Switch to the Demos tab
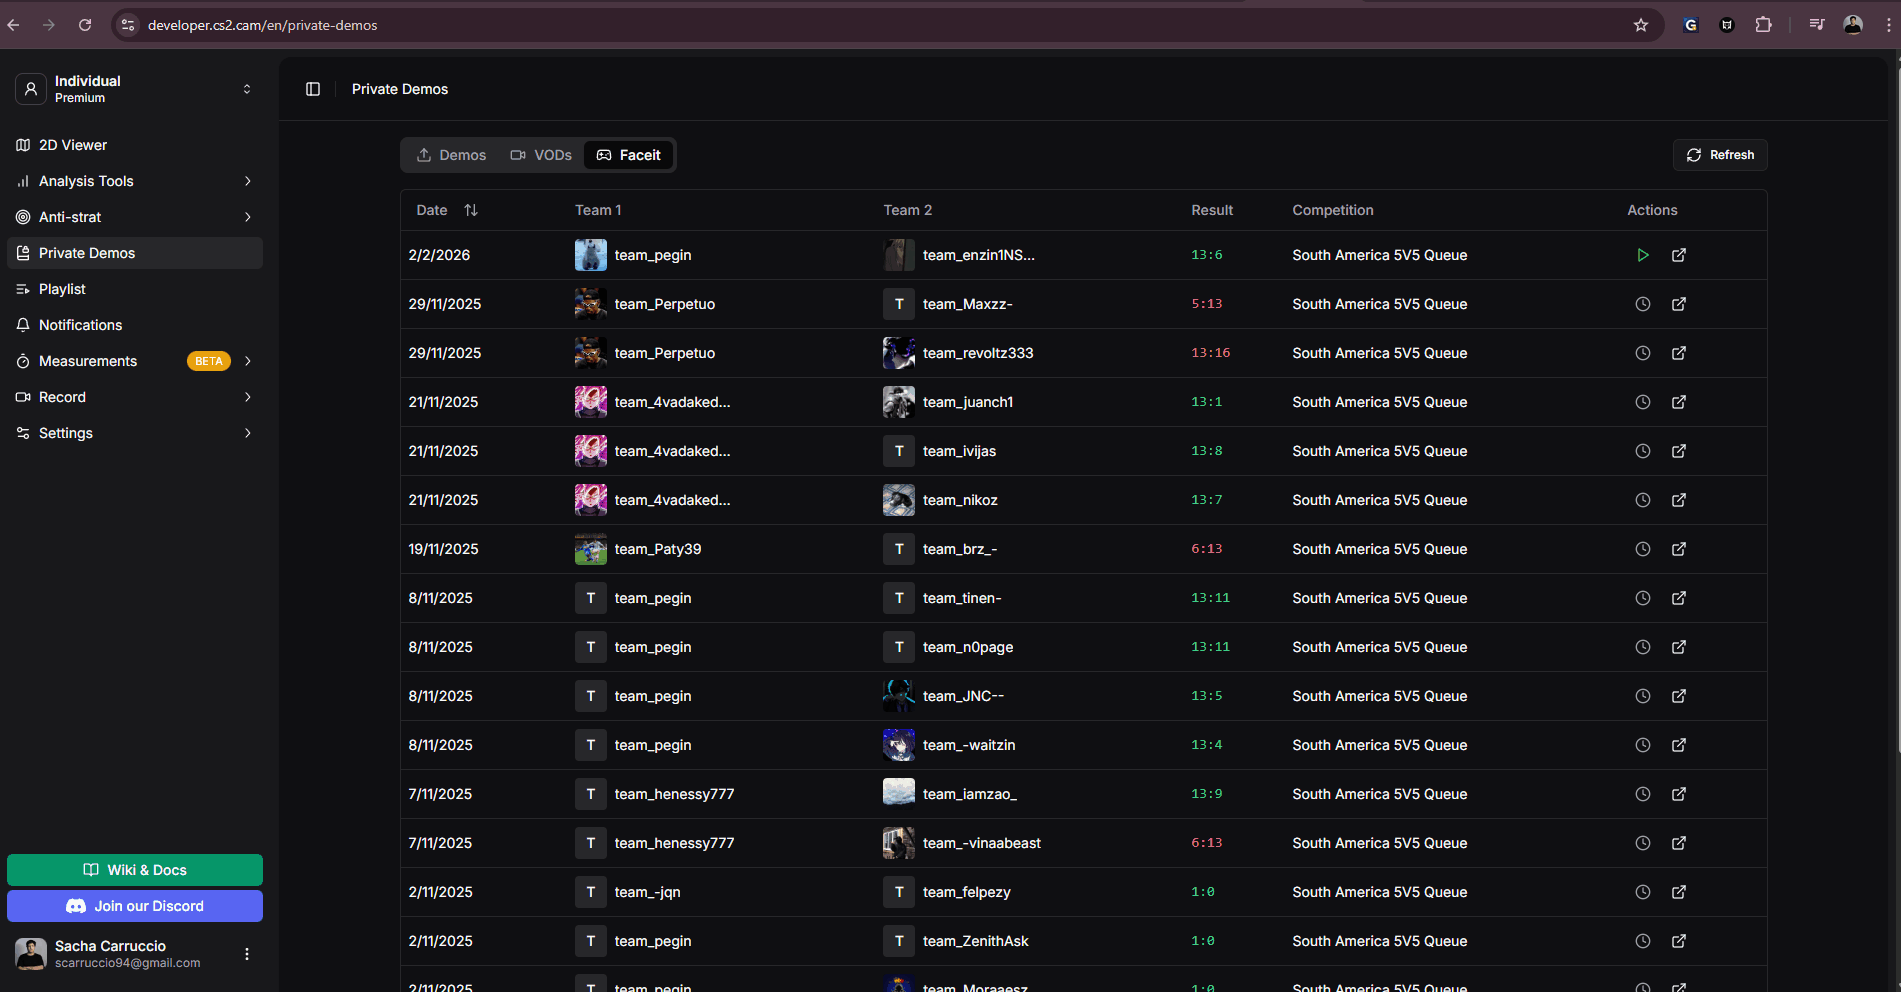 [x=451, y=155]
